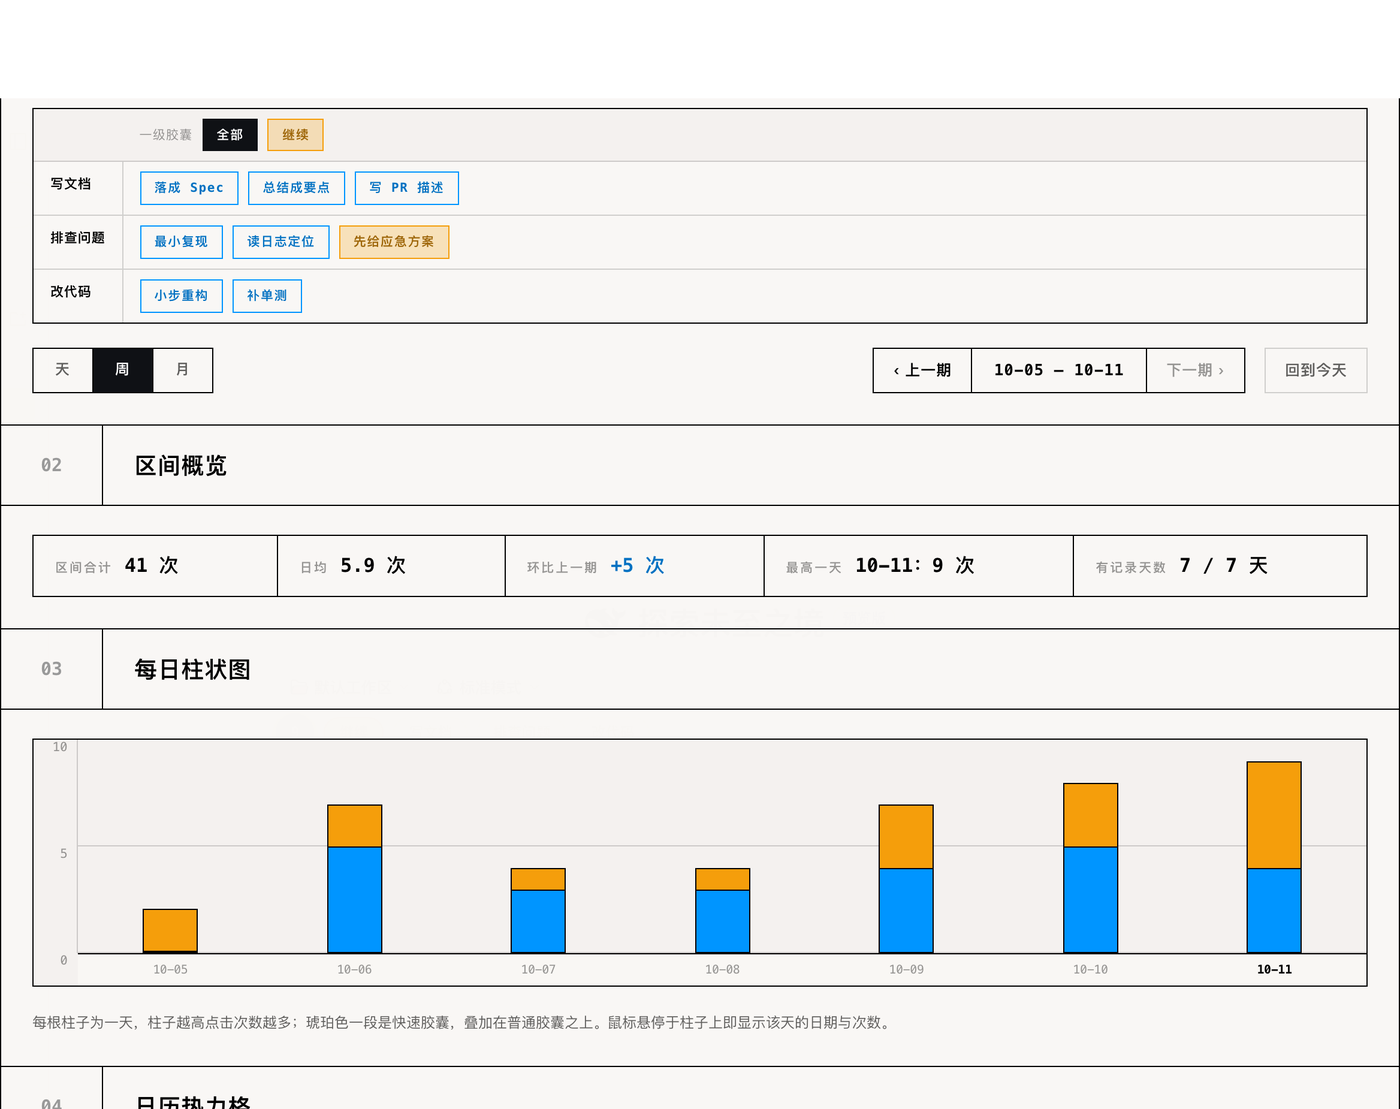
Task: Switch to the 周 view tab
Action: 123,370
